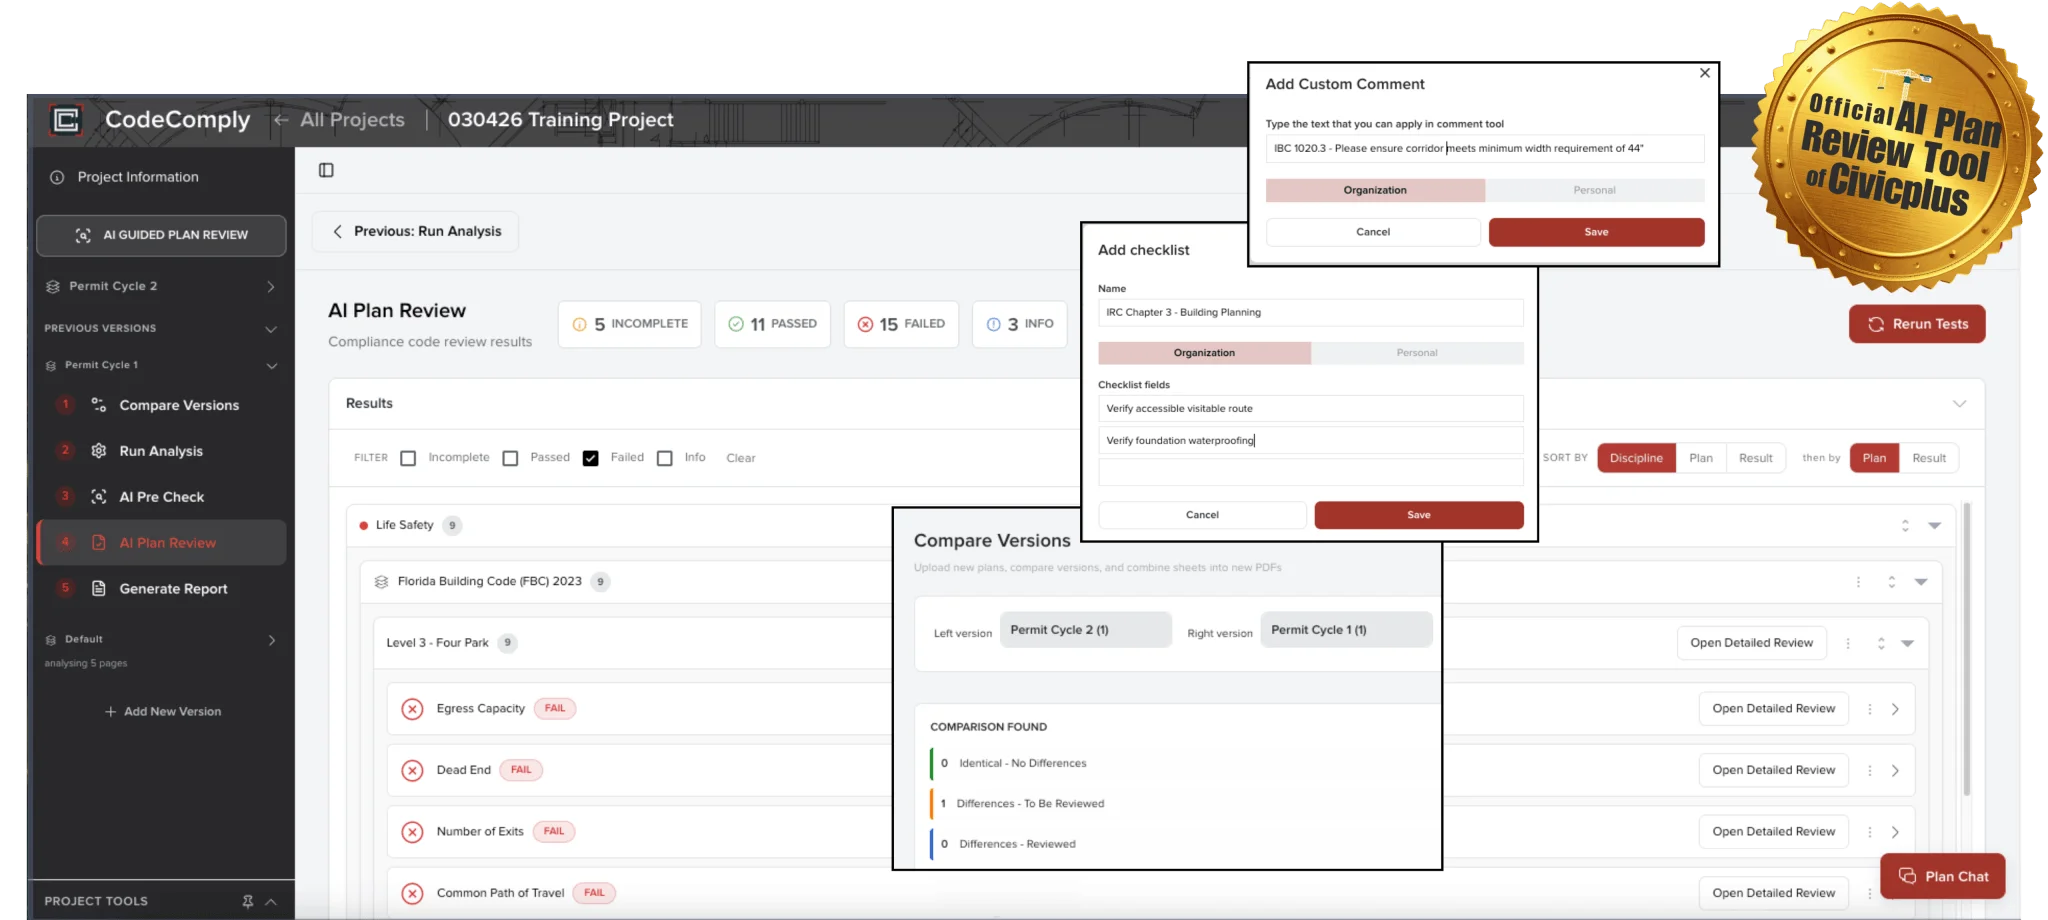Image resolution: width=2048 pixels, height=920 pixels.
Task: Select Personal in Add Custom Comment dialog
Action: pyautogui.click(x=1595, y=190)
